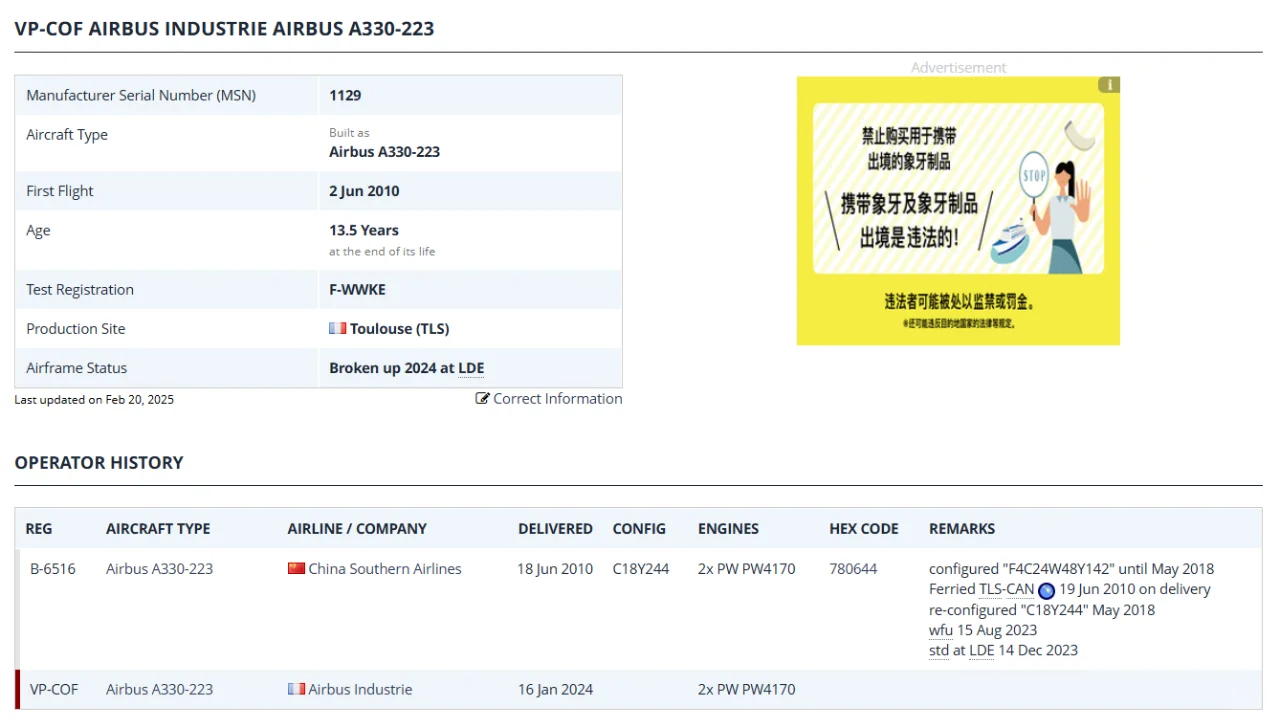Screen dimensions: 1280x721
Task: Follow the LDE link in Airframe Status
Action: point(471,368)
